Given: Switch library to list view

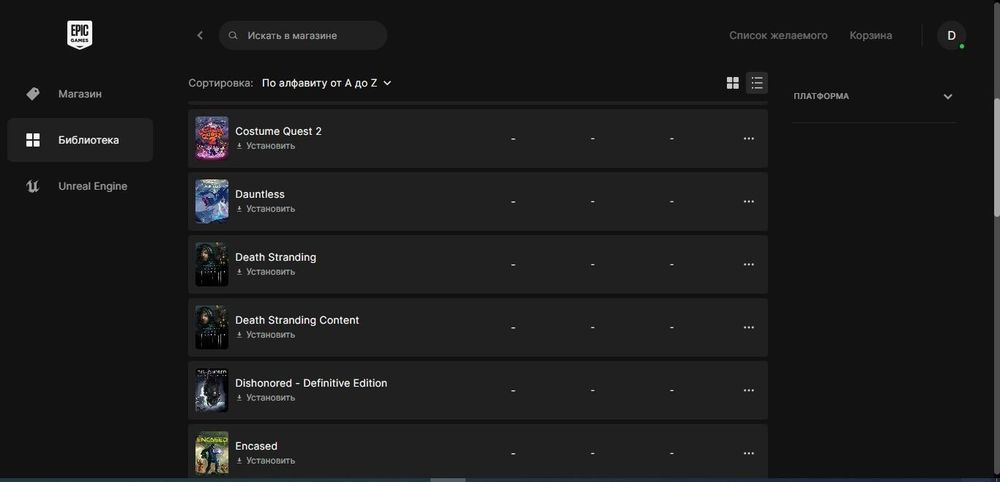Looking at the screenshot, I should [757, 83].
